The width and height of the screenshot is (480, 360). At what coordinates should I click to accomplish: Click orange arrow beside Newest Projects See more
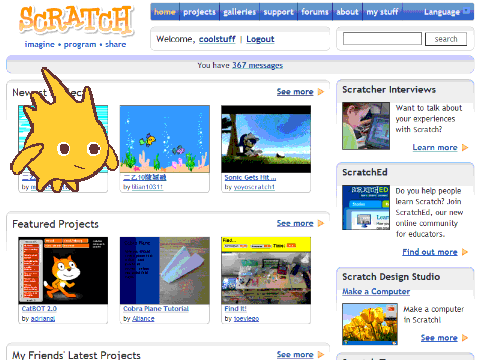[x=321, y=92]
